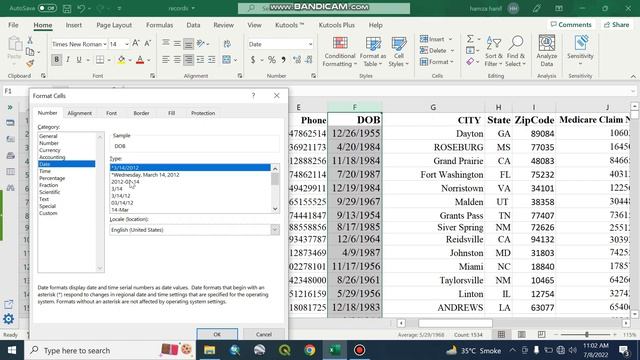Click OK in Format Cells dialog
The image size is (640, 360).
click(217, 334)
